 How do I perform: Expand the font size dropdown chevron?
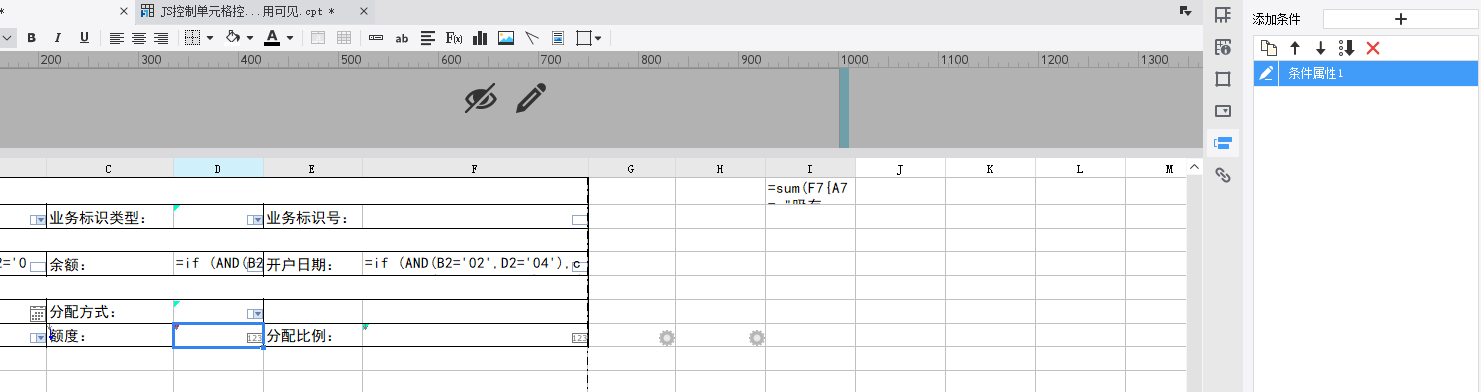(x=7, y=38)
